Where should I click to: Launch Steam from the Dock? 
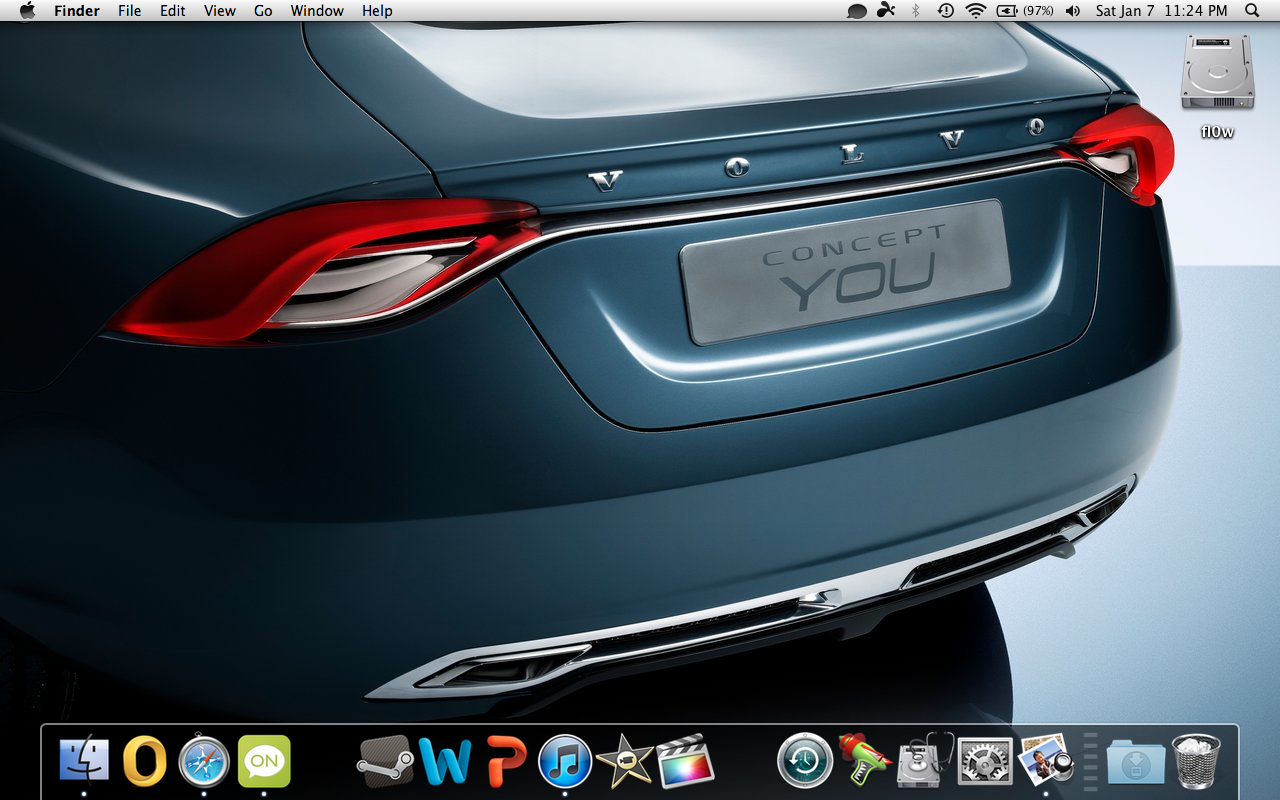(x=385, y=761)
